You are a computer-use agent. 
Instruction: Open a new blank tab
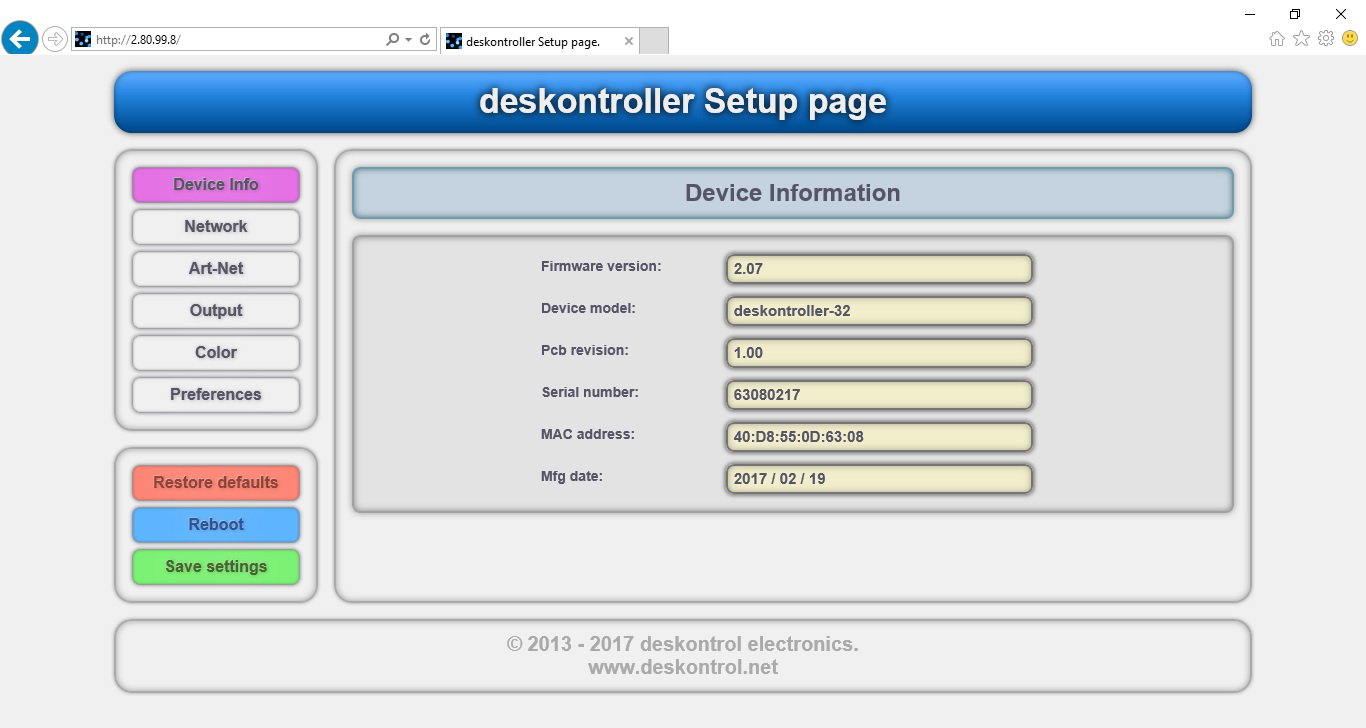pyautogui.click(x=653, y=41)
